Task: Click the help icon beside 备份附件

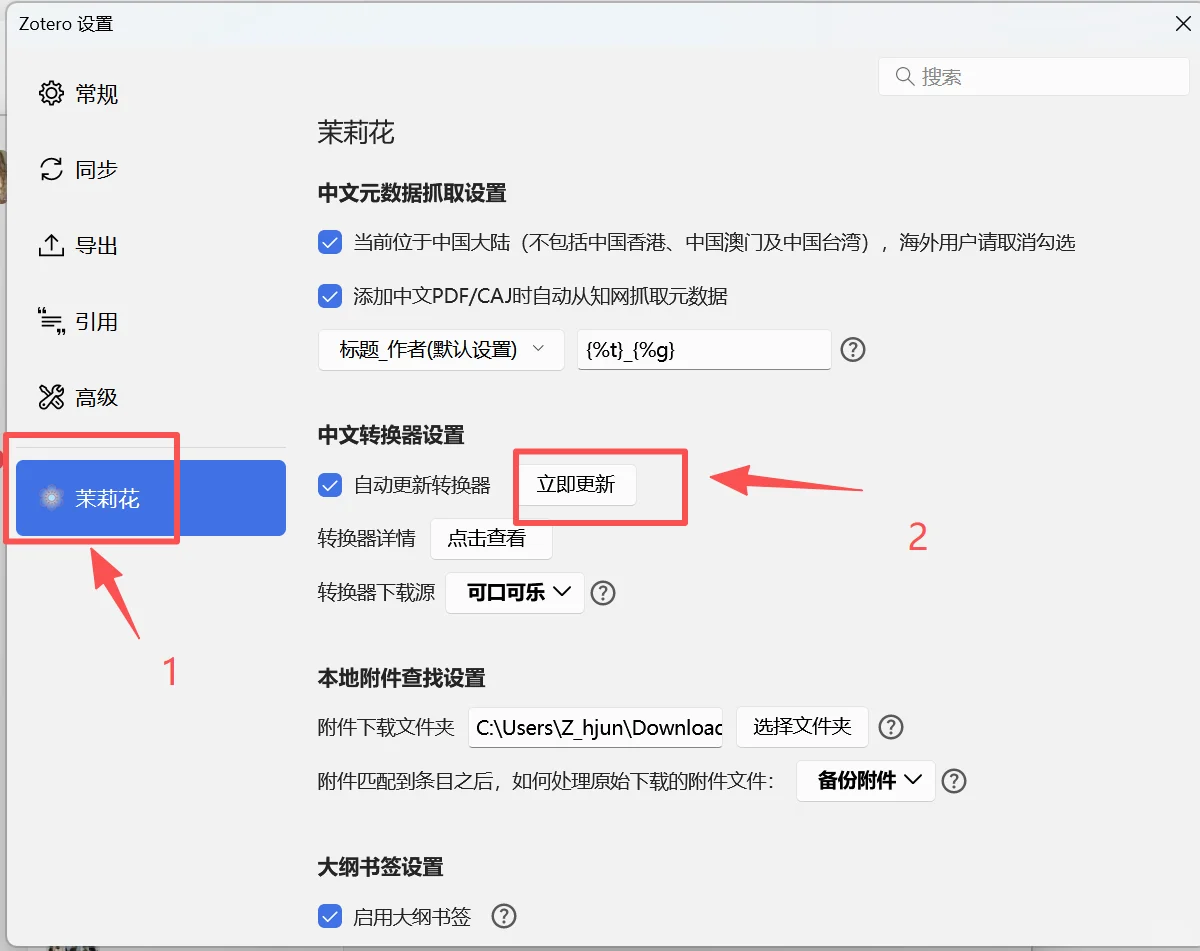Action: pyautogui.click(x=954, y=781)
